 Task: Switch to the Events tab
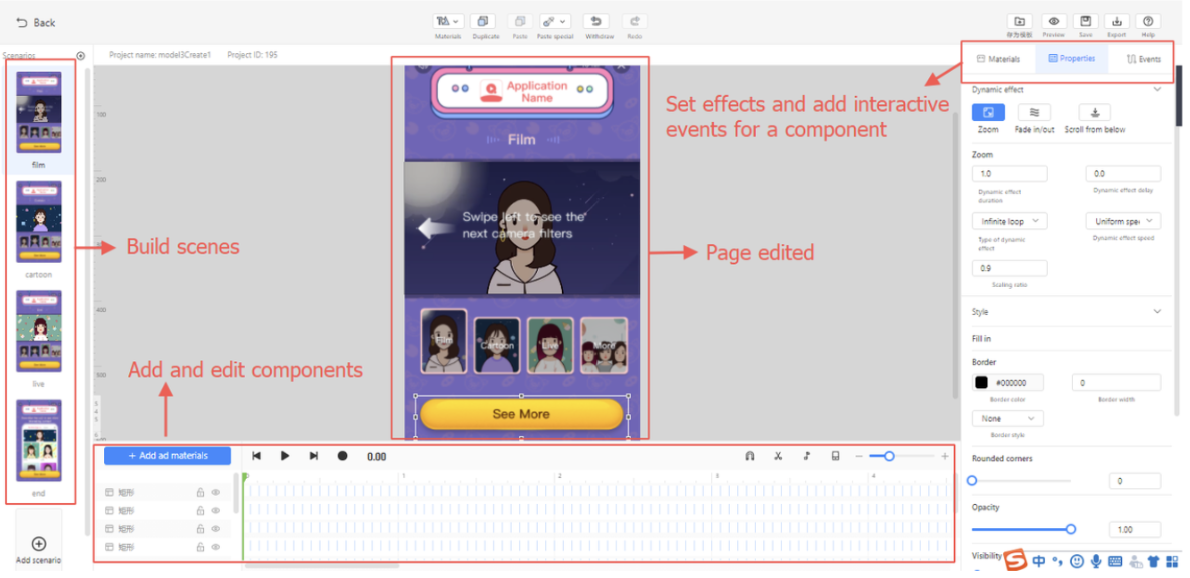pyautogui.click(x=1144, y=58)
